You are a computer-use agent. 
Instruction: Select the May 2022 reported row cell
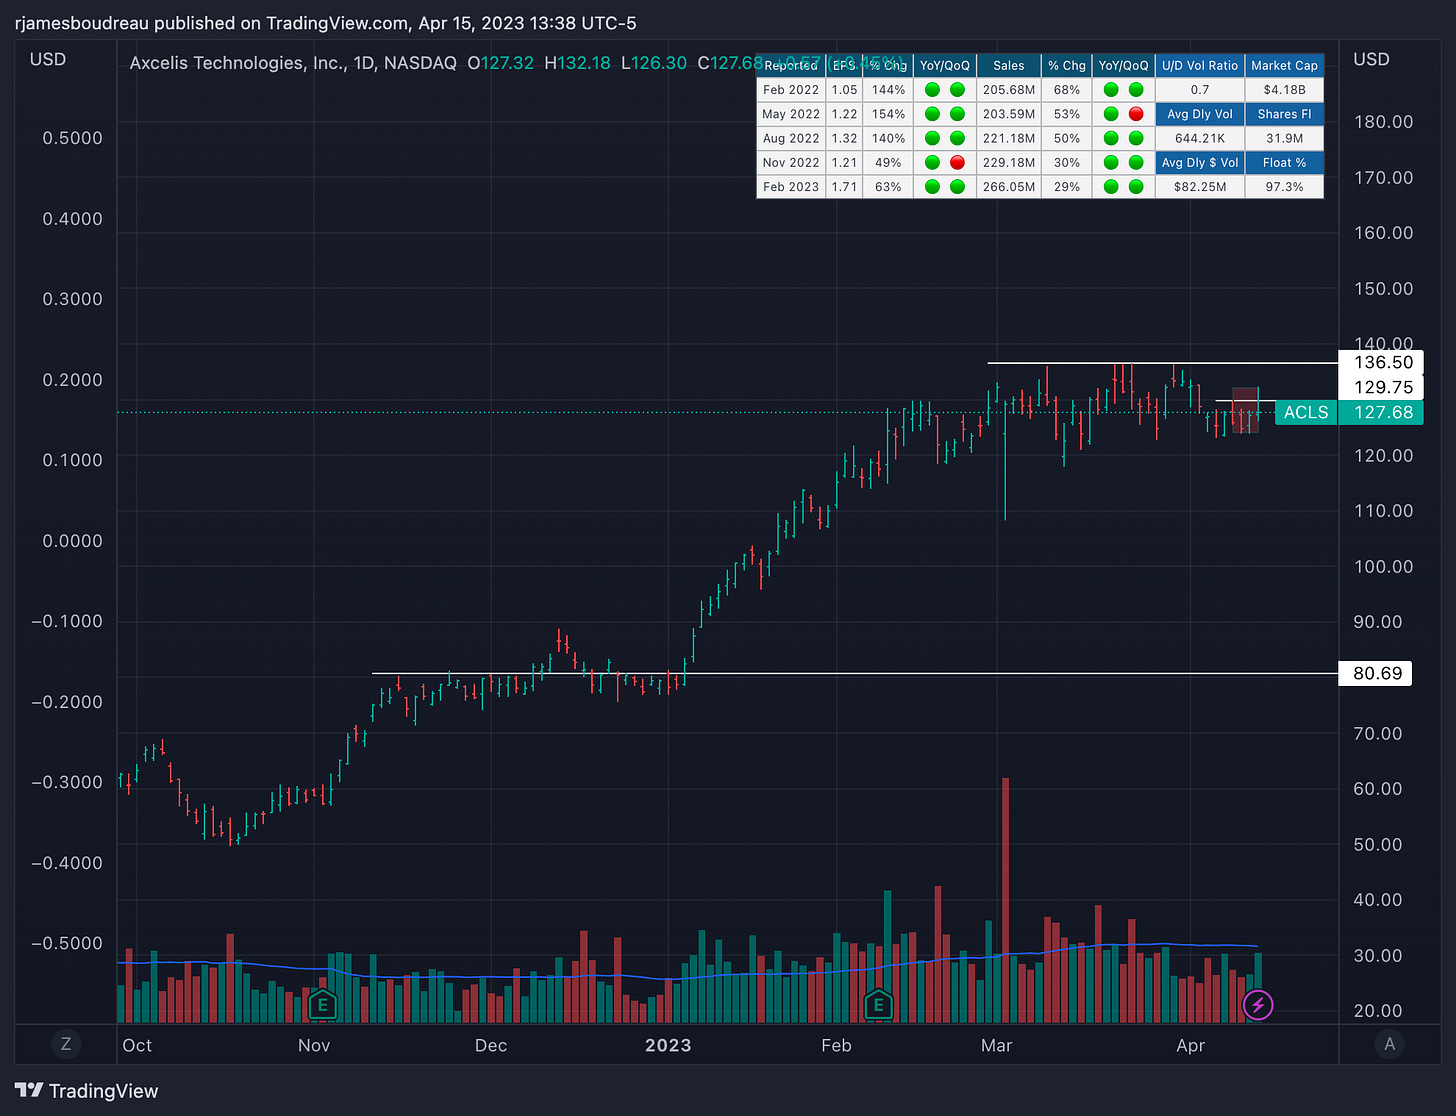tap(791, 114)
